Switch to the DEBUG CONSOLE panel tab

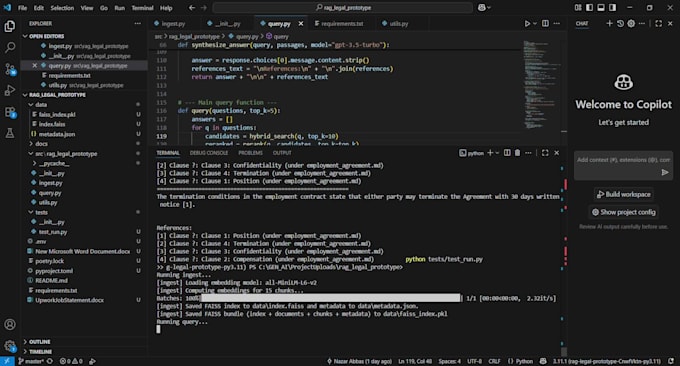click(x=209, y=153)
